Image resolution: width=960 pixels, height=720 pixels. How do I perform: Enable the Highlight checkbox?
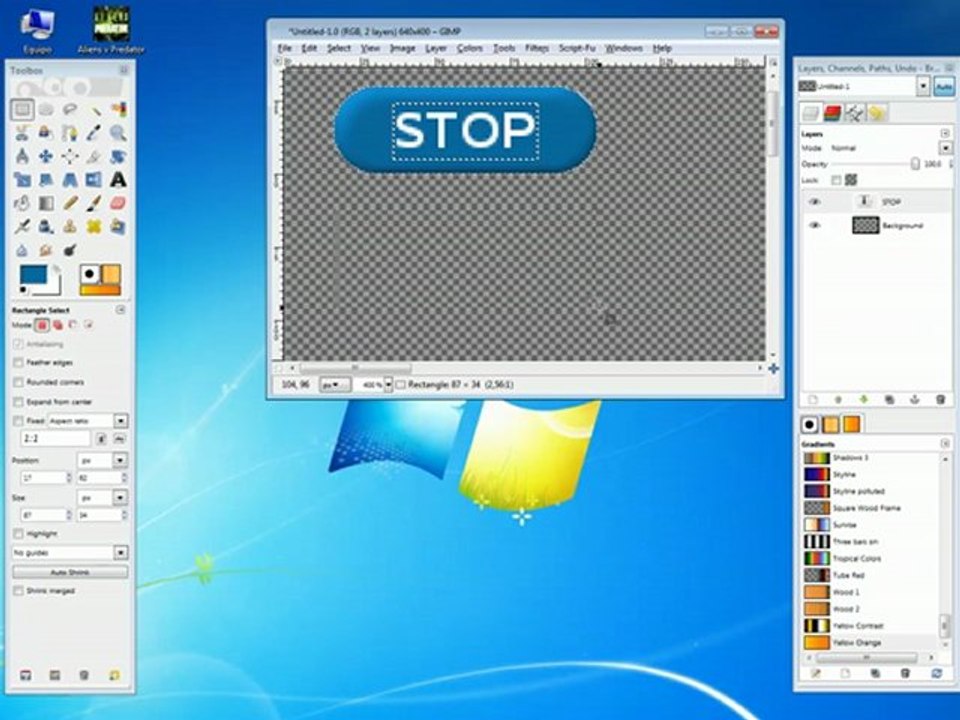pyautogui.click(x=18, y=534)
